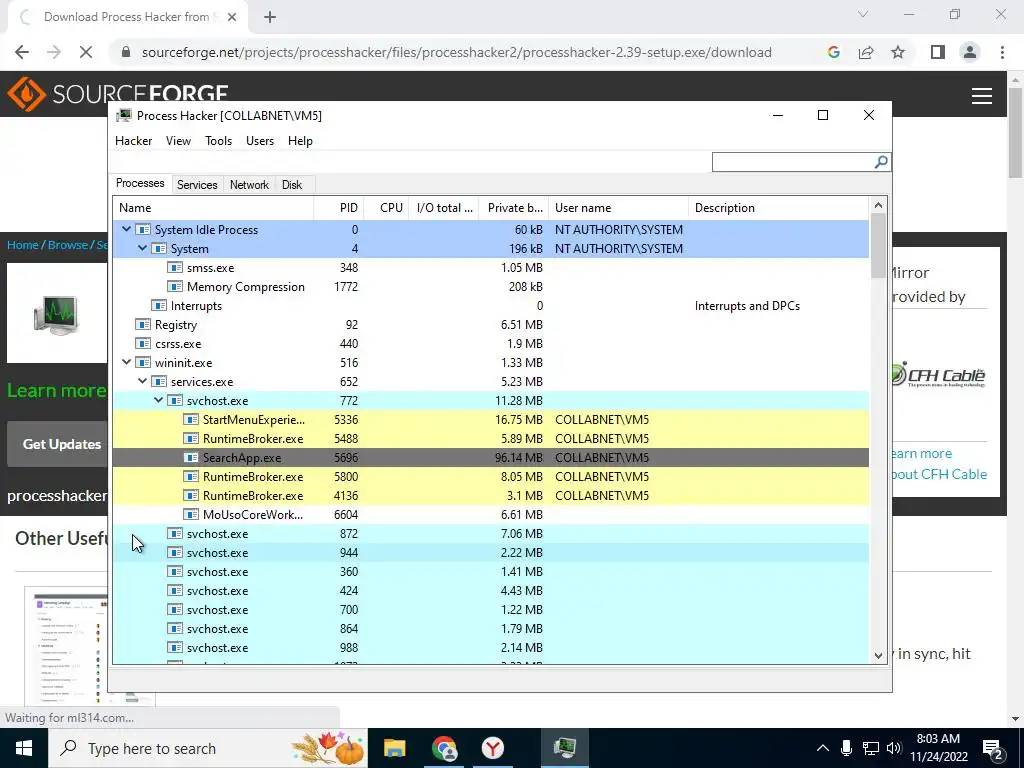Switch to the Disk tab
1024x768 pixels.
[x=292, y=185]
